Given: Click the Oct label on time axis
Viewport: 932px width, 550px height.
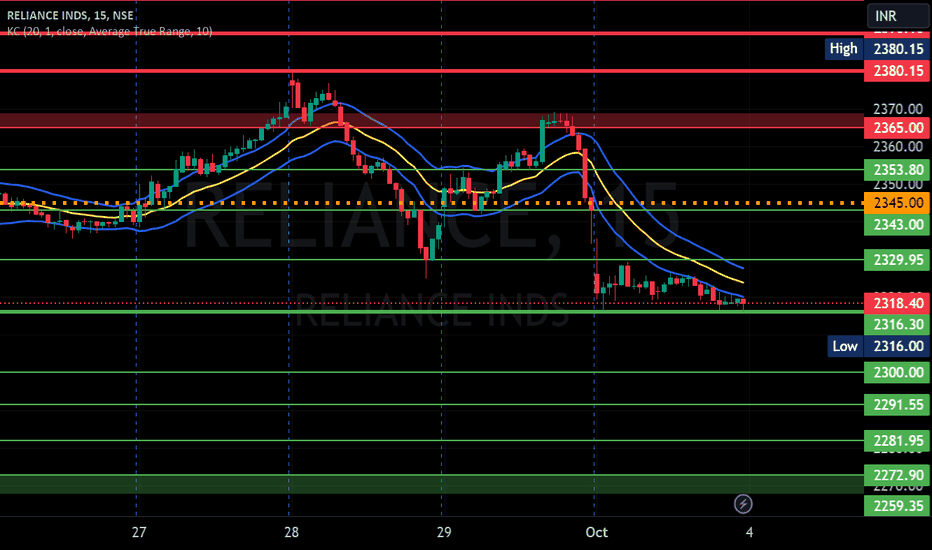Looking at the screenshot, I should point(596,532).
